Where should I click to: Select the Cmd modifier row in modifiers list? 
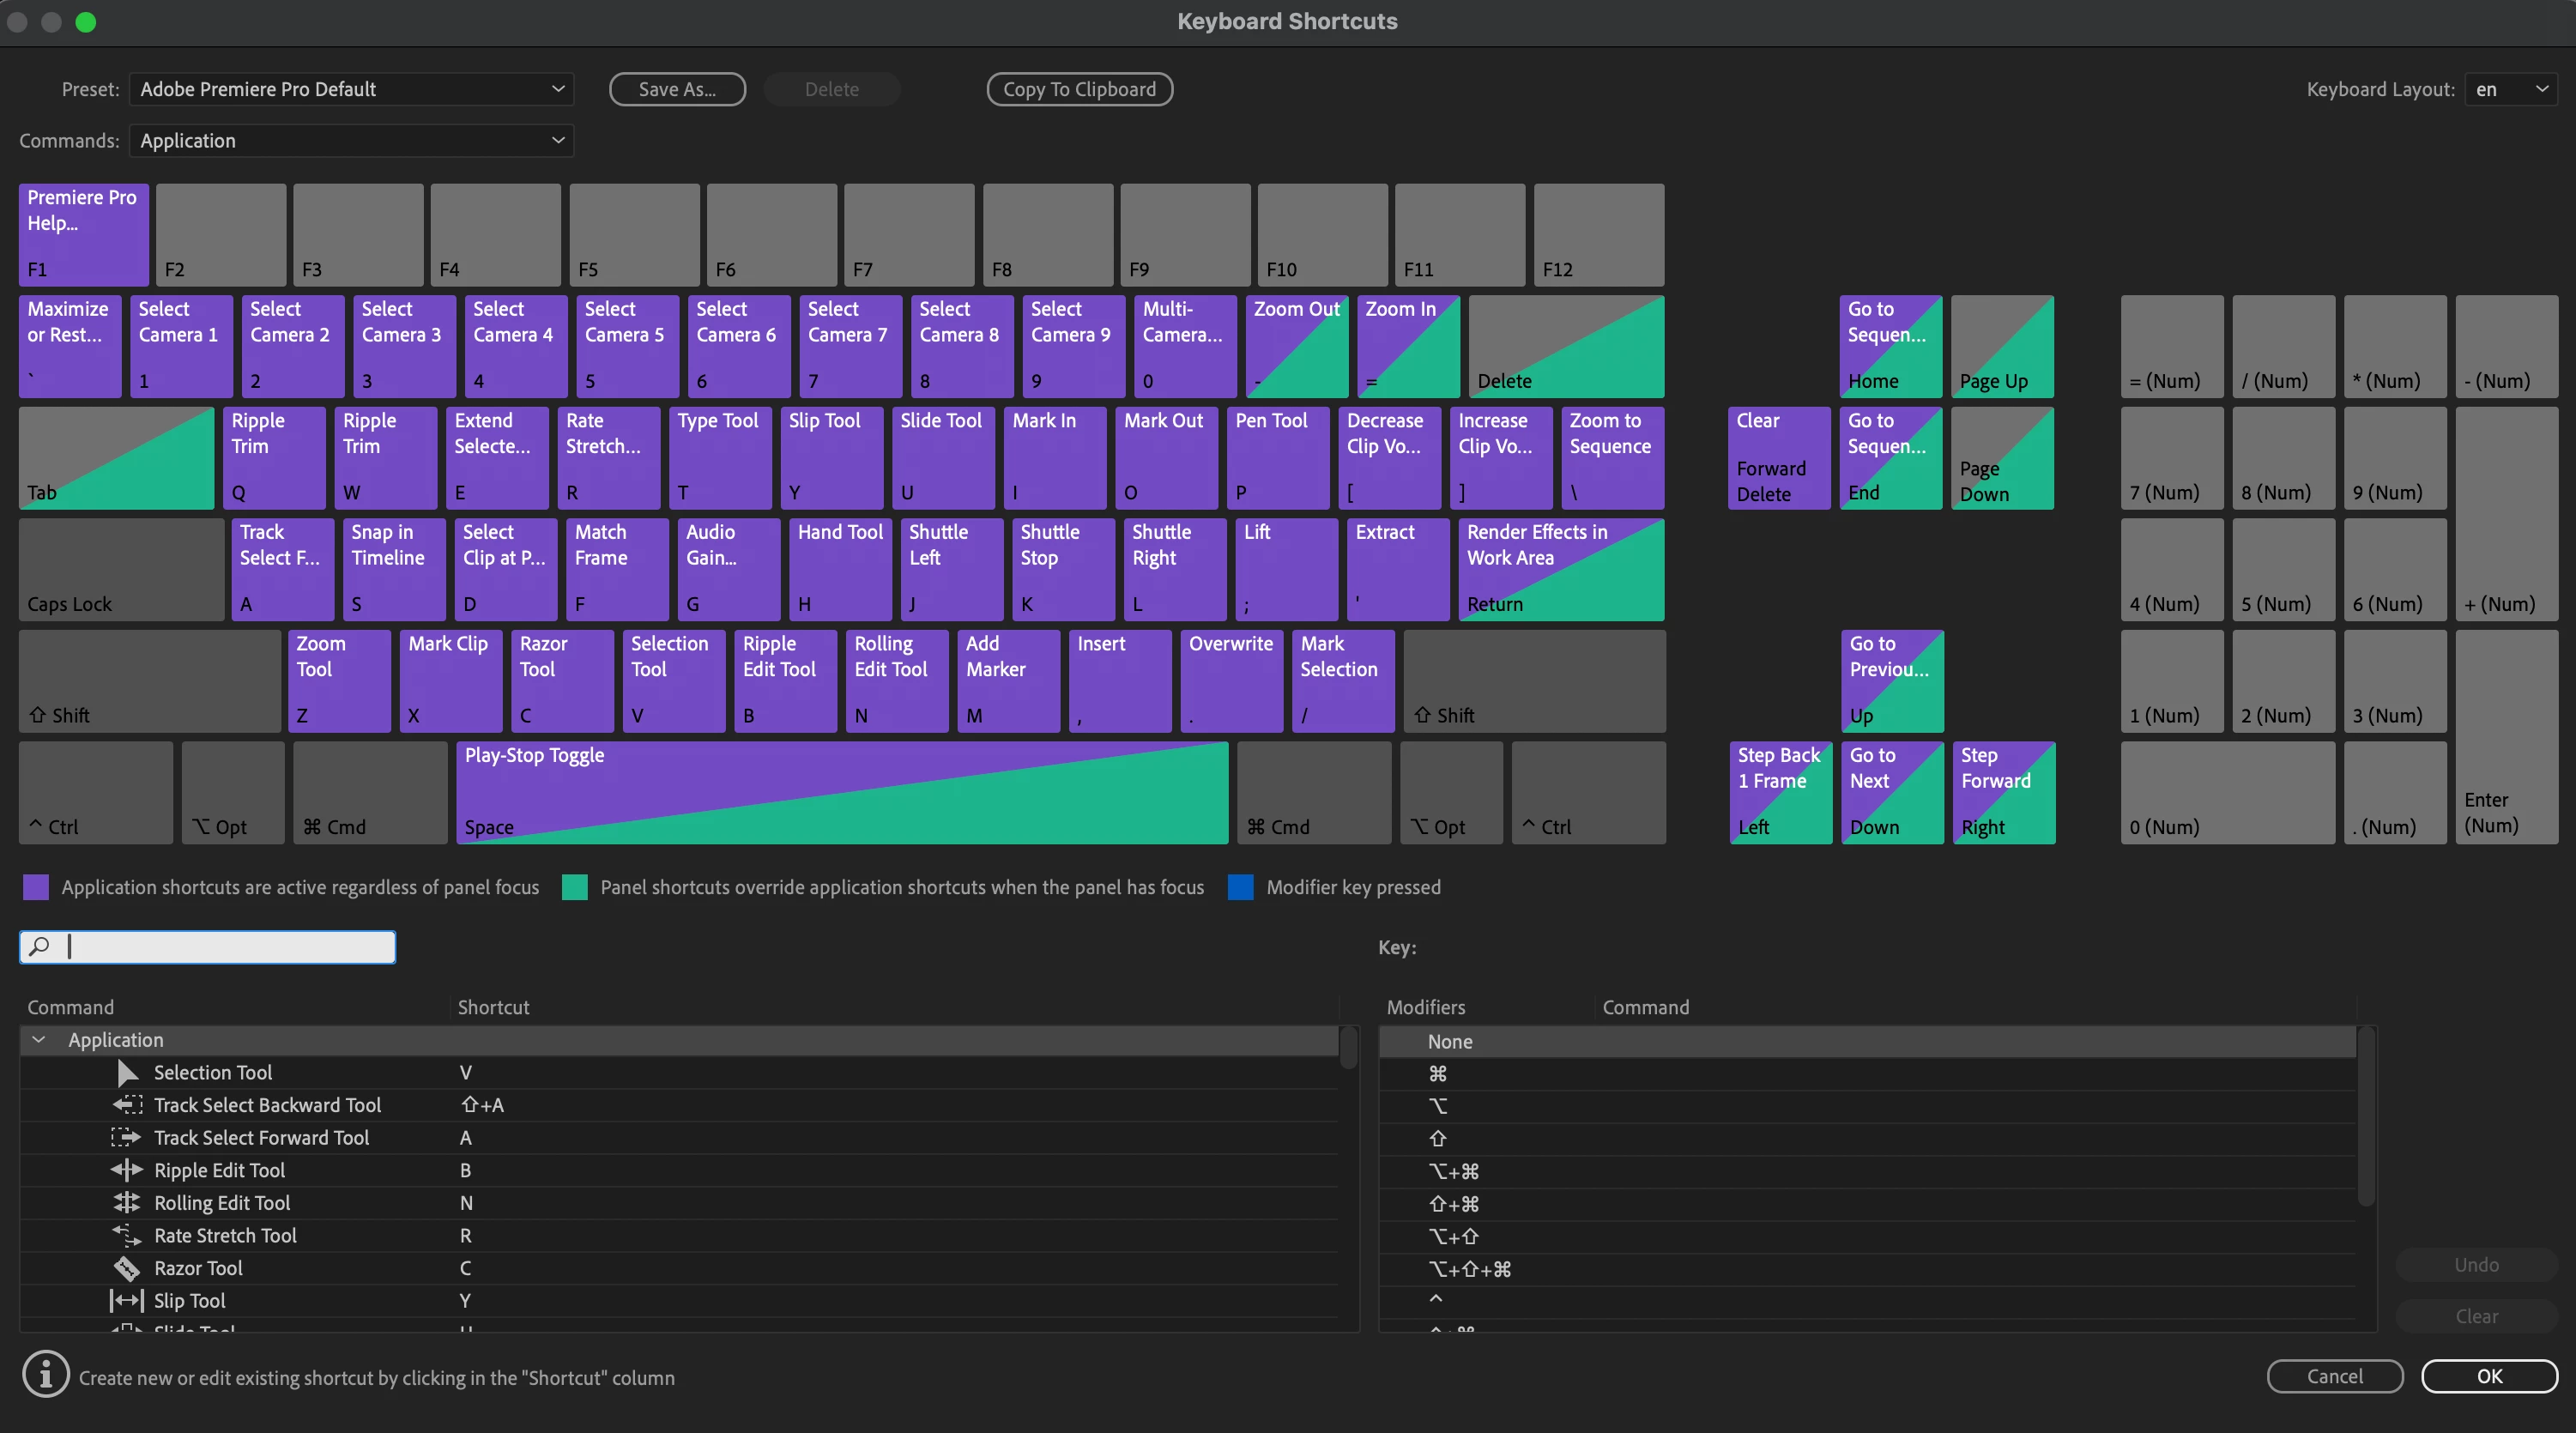pos(1438,1073)
